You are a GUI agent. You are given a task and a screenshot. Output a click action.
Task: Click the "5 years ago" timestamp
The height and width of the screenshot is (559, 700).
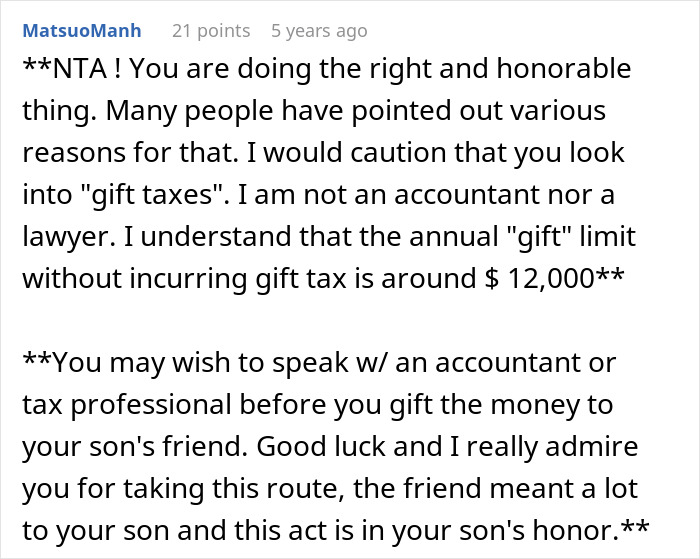319,31
